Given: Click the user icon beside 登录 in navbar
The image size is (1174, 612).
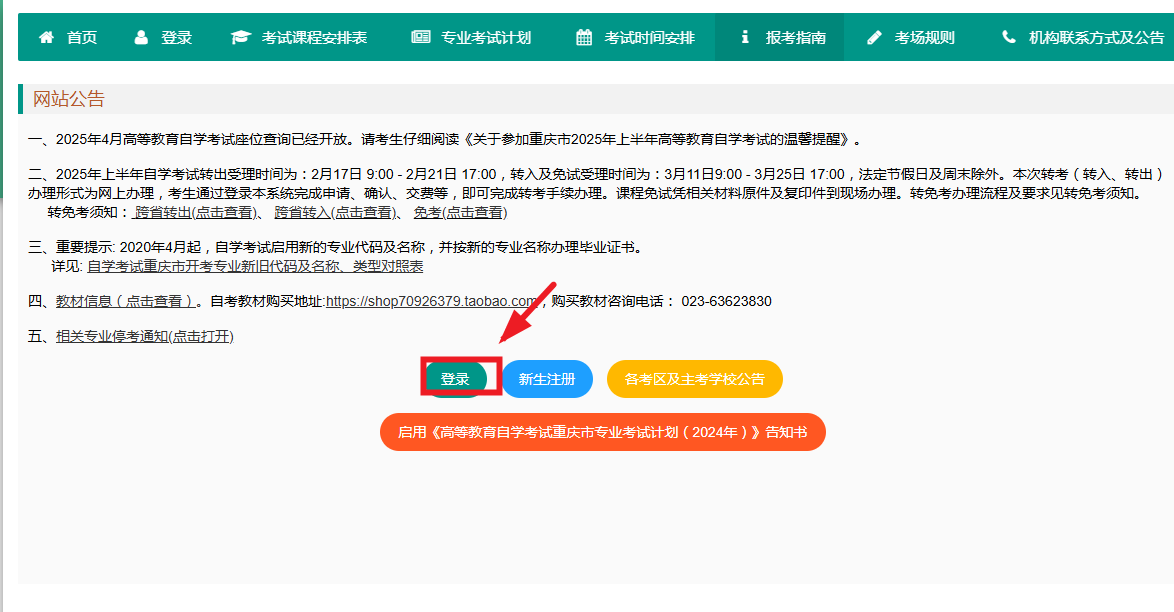Looking at the screenshot, I should coord(141,38).
